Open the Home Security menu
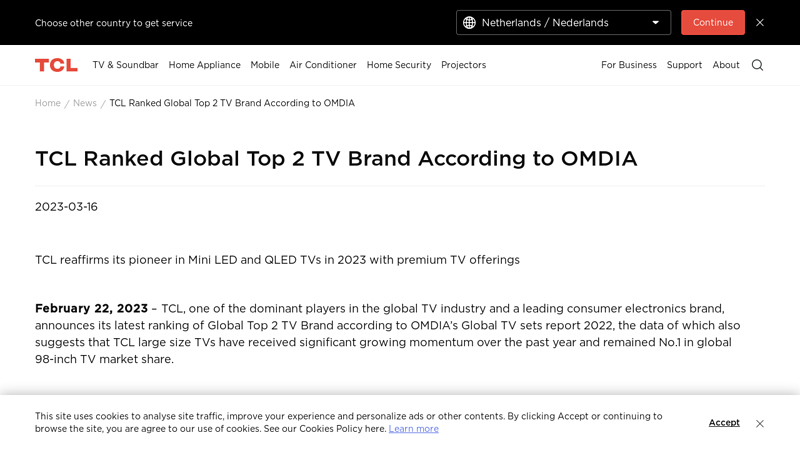This screenshot has height=450, width=800. (398, 65)
